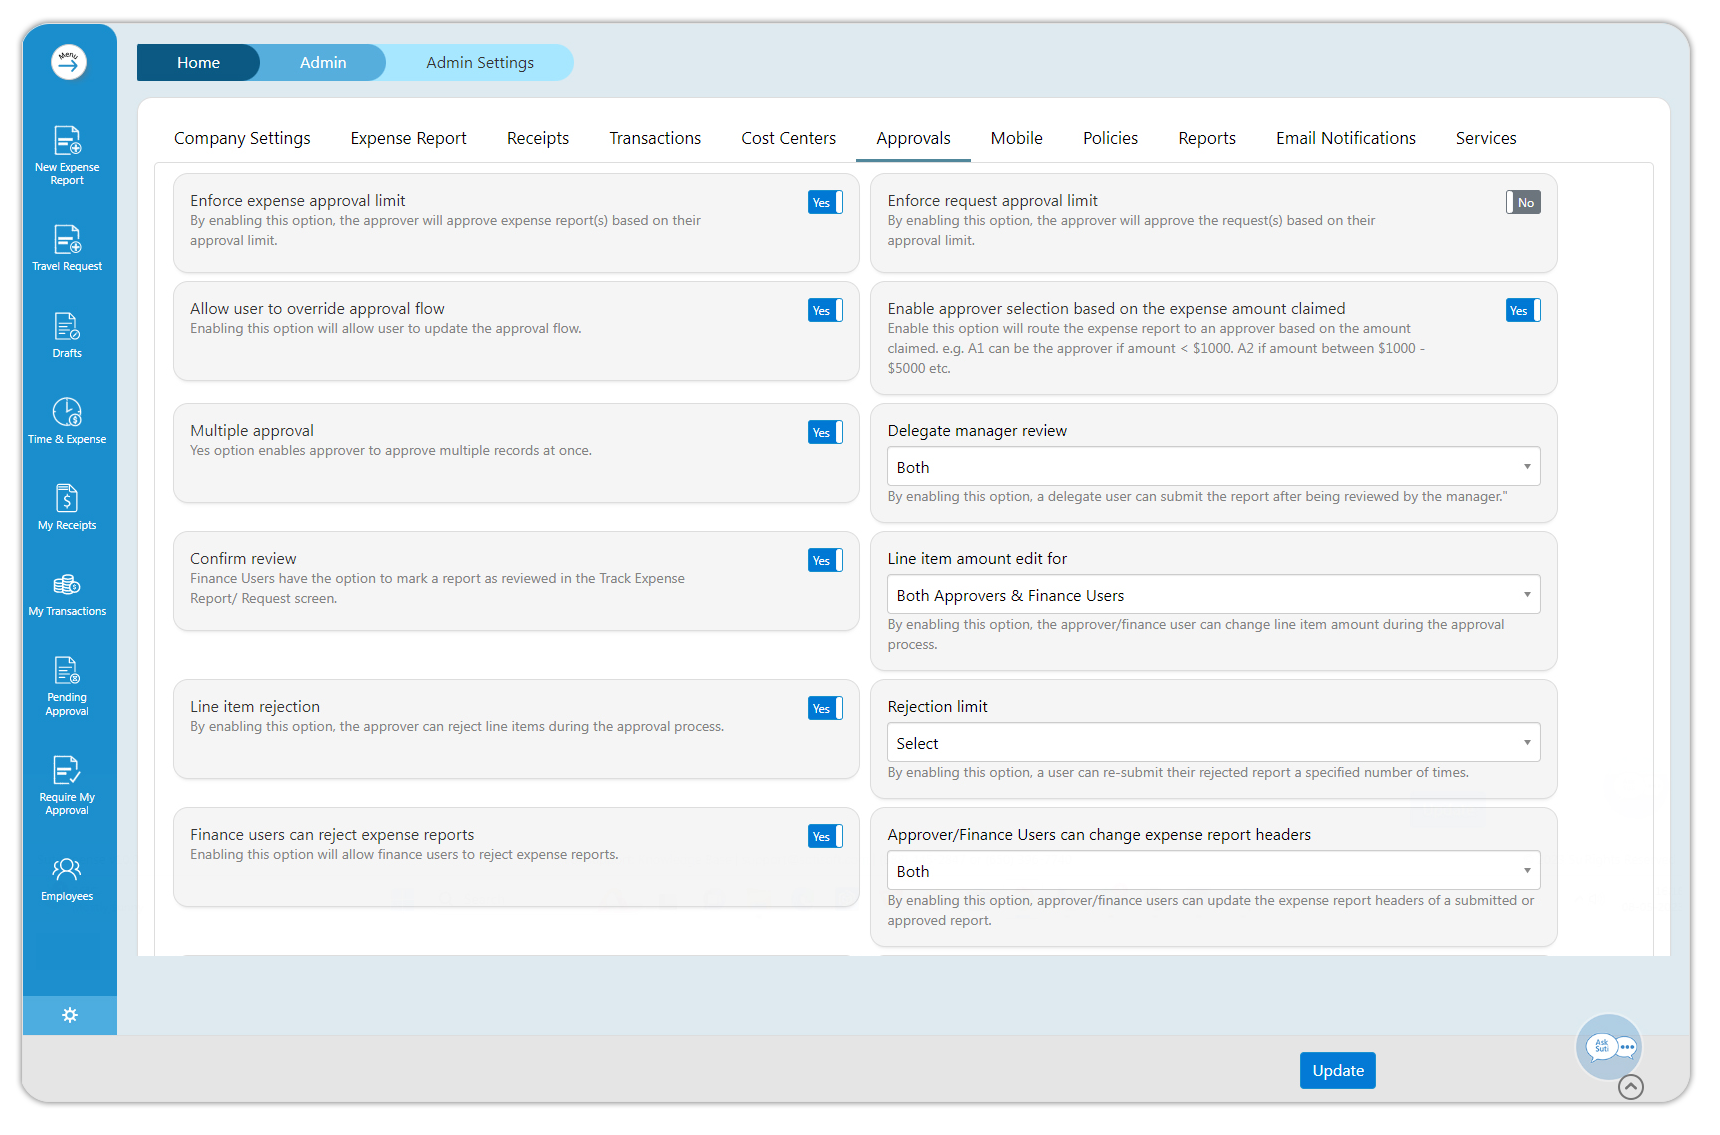Open New Expense Report from sidebar
The image size is (1720, 1135).
[x=67, y=154]
